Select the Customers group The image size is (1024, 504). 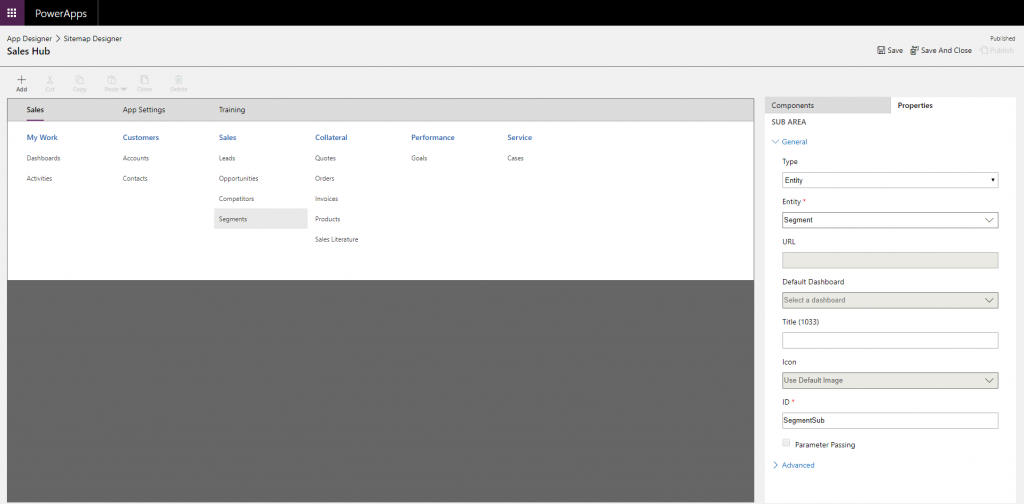click(140, 138)
